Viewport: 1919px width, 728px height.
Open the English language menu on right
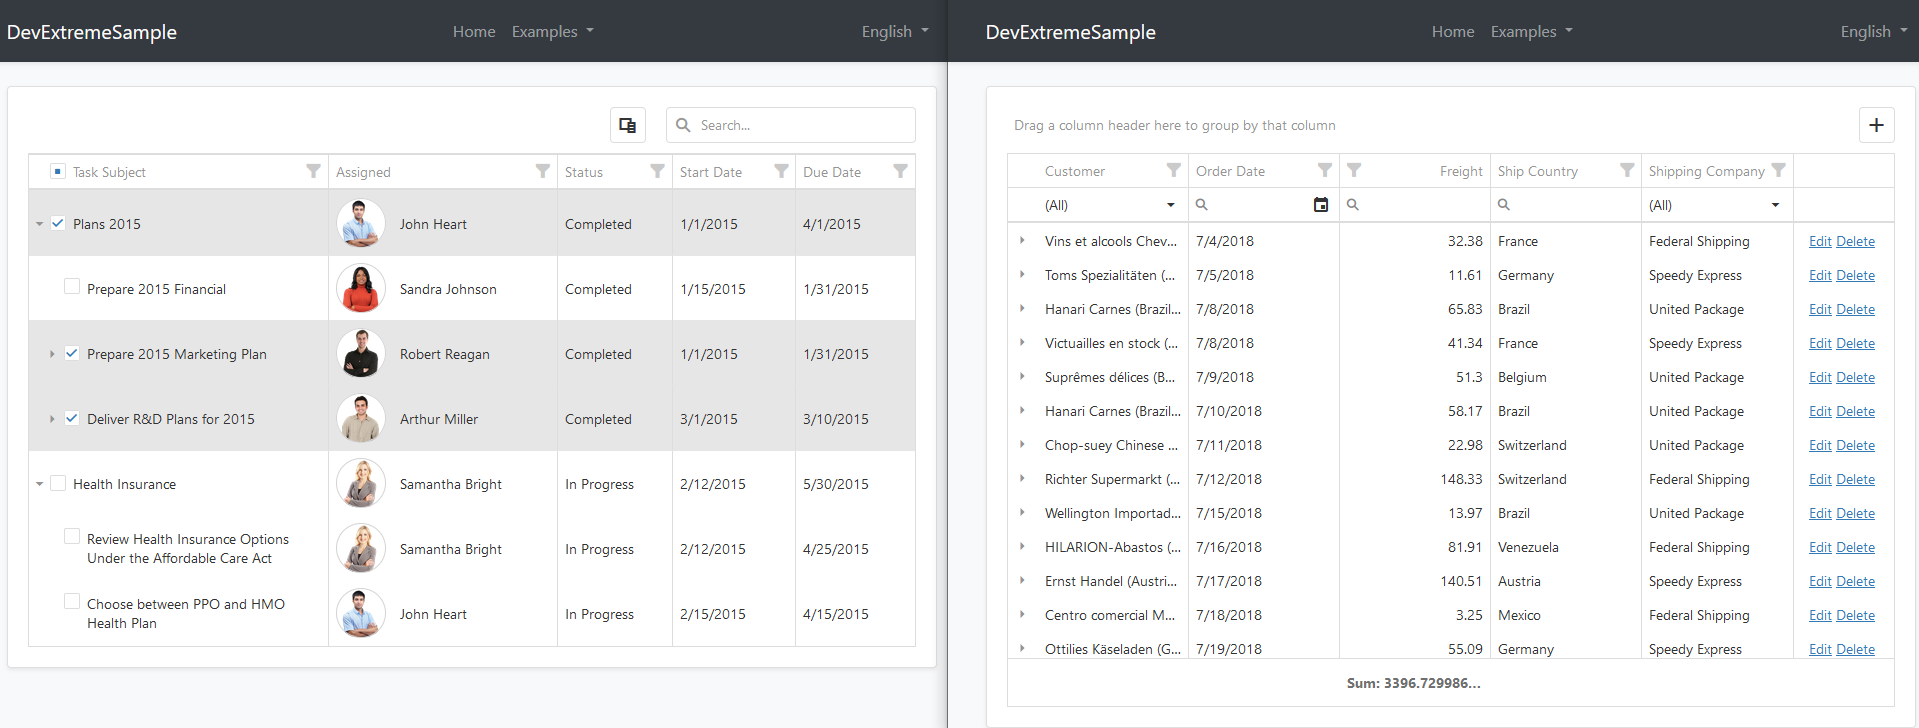point(1873,32)
